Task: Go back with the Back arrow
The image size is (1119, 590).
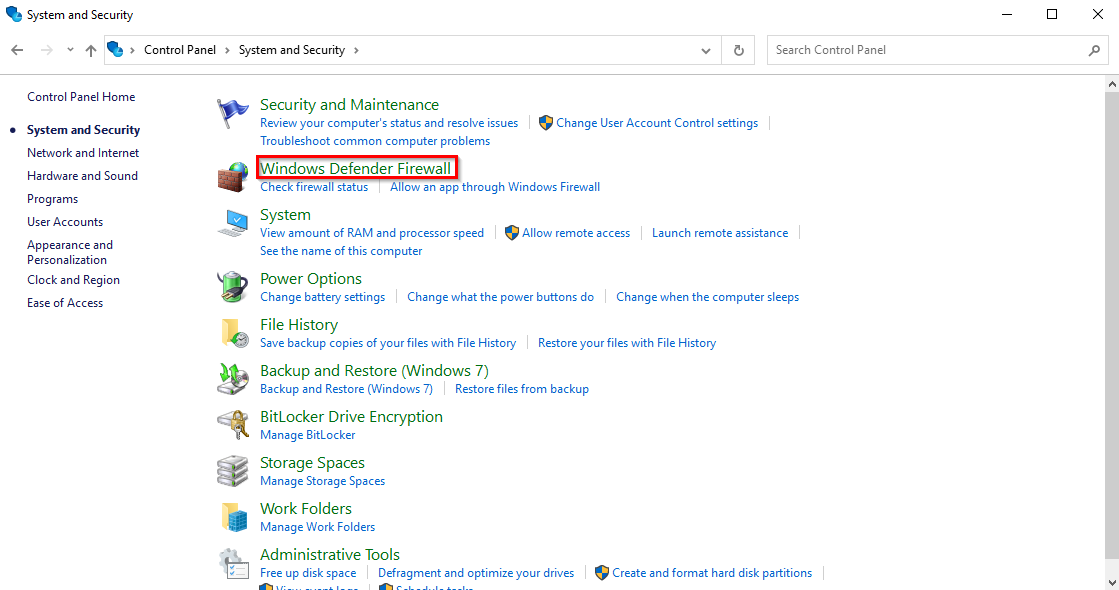Action: point(17,50)
